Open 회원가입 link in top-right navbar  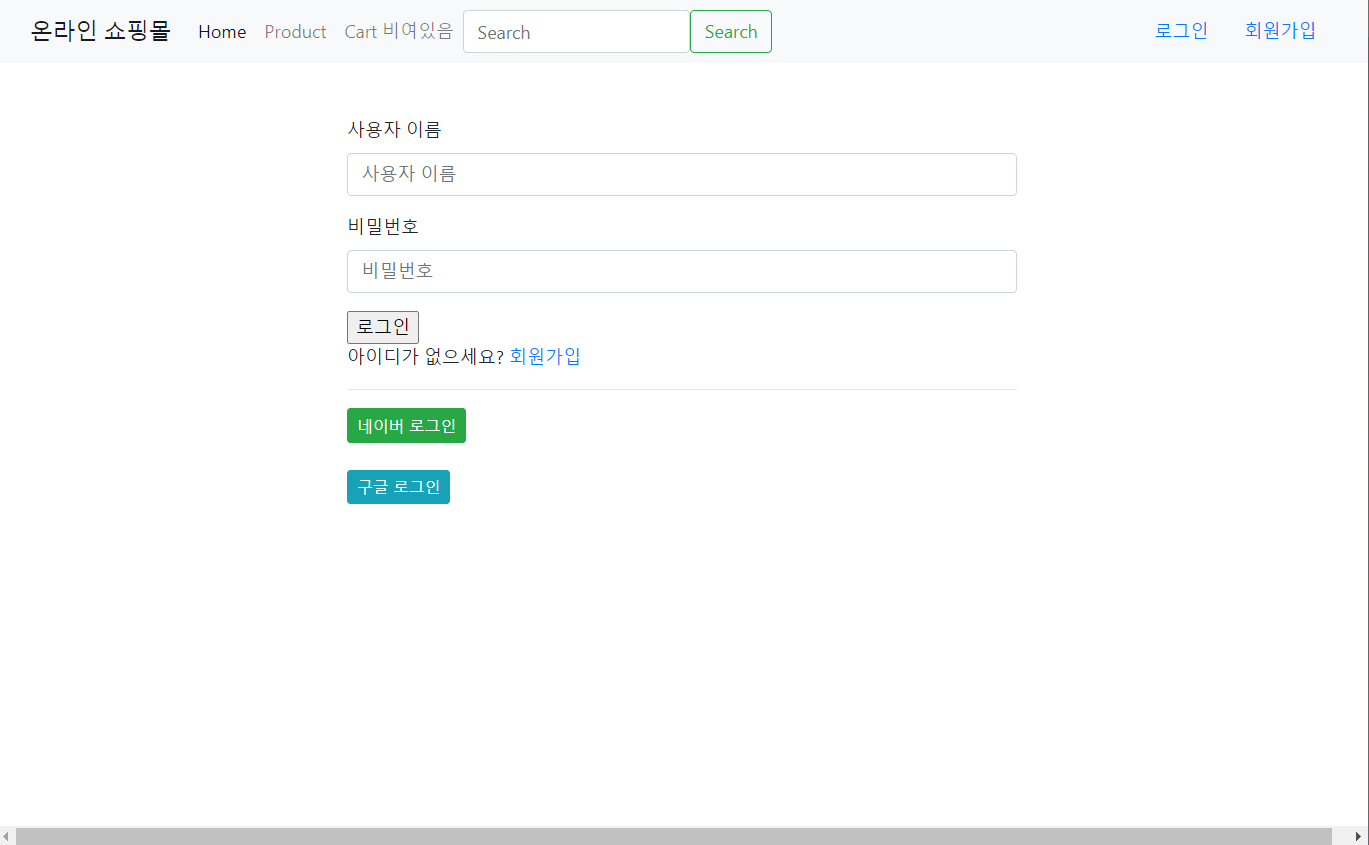(1280, 31)
